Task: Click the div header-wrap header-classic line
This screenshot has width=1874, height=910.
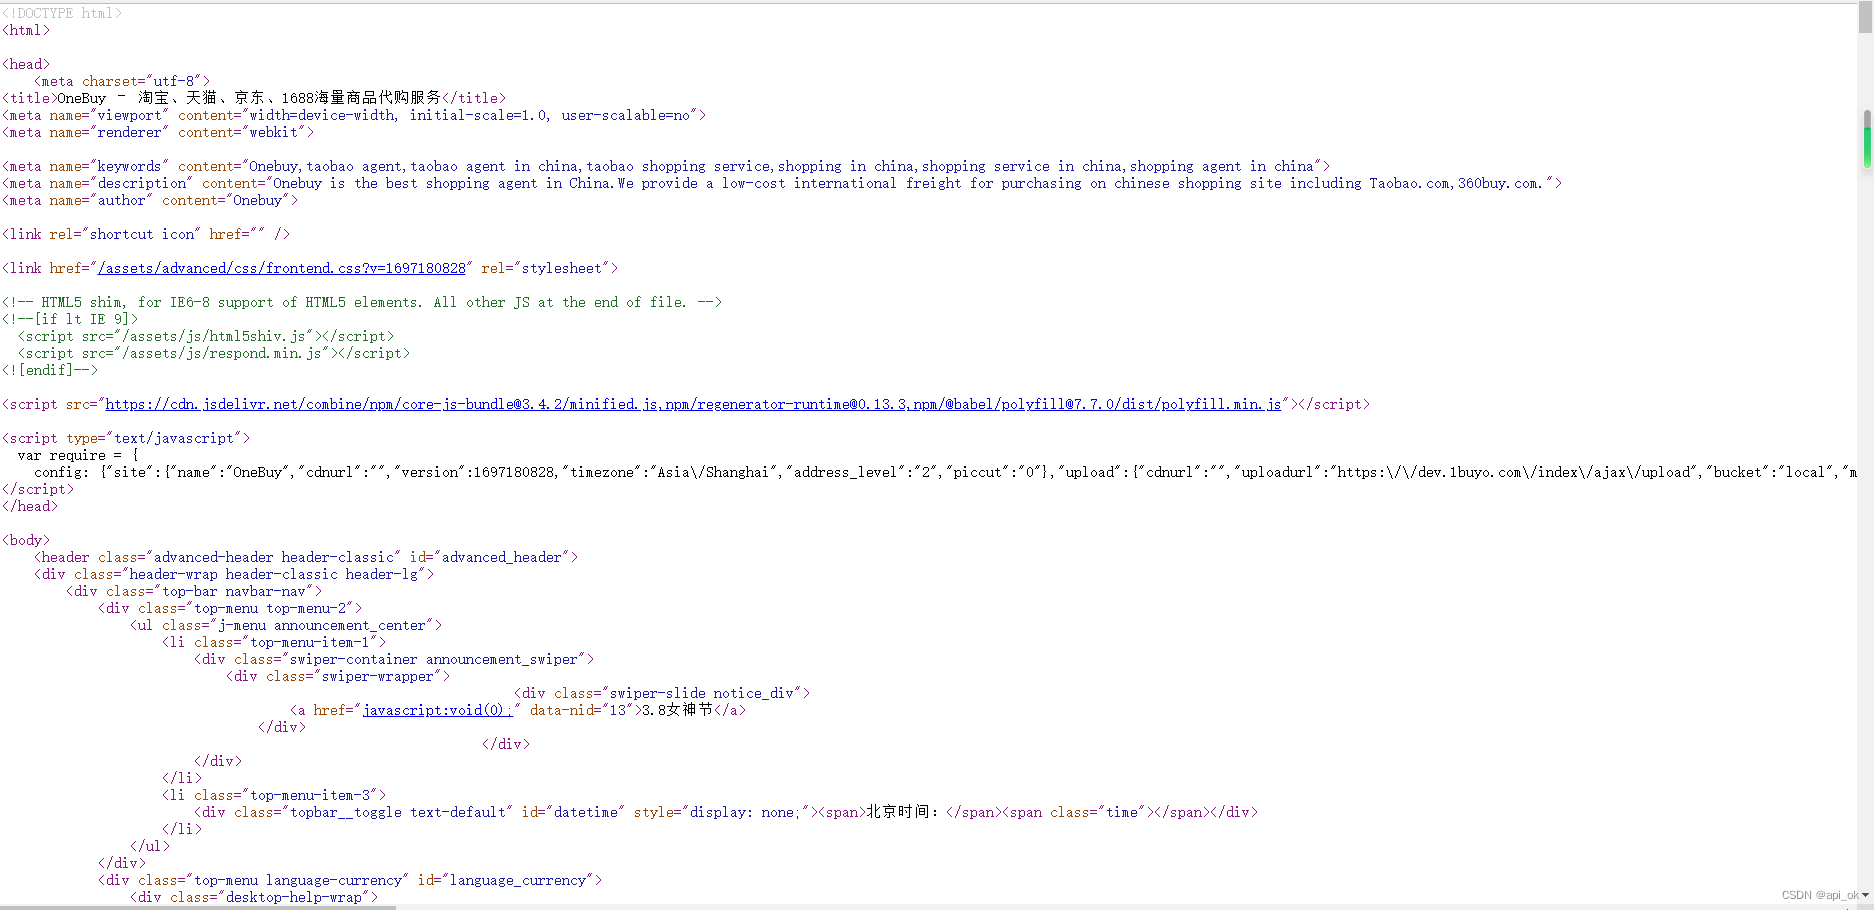Action: coord(234,574)
